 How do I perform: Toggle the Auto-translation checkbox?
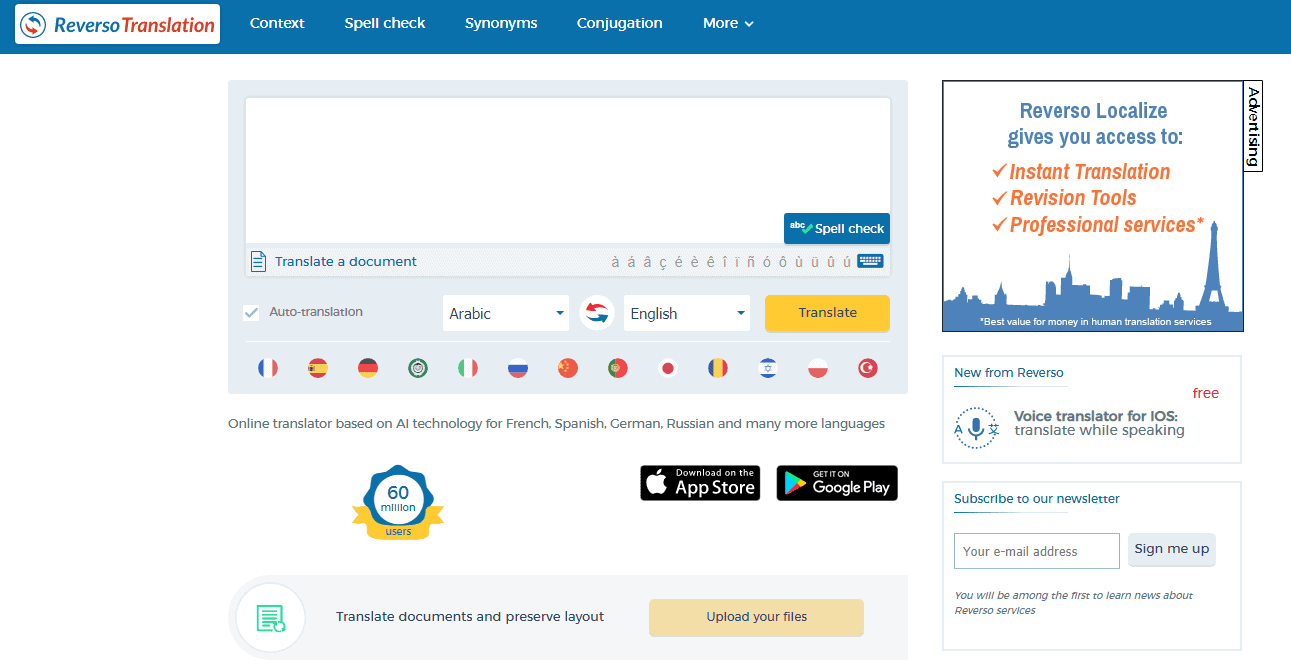pyautogui.click(x=252, y=313)
